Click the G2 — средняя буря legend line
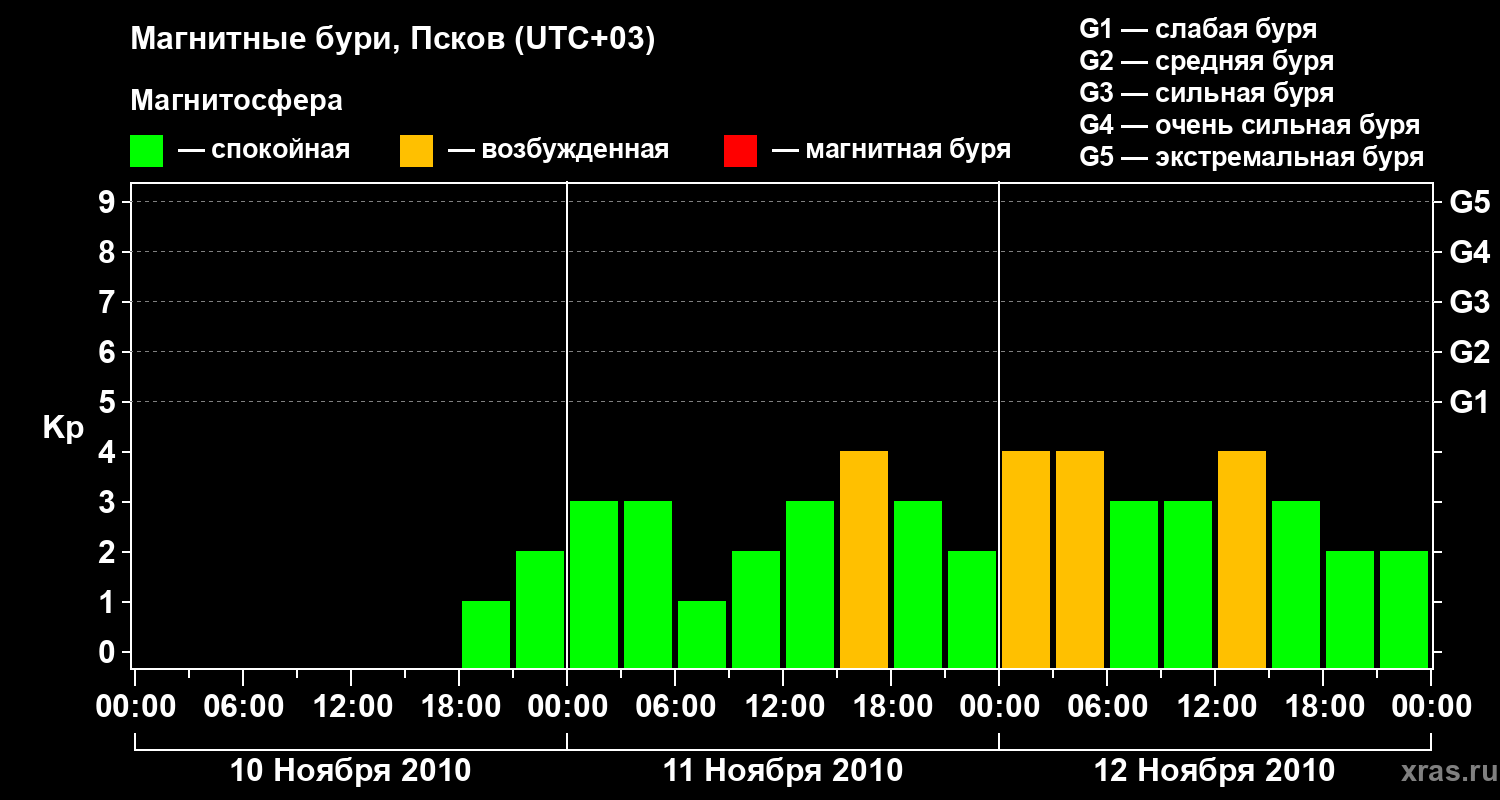The image size is (1500, 800). 1207,61
